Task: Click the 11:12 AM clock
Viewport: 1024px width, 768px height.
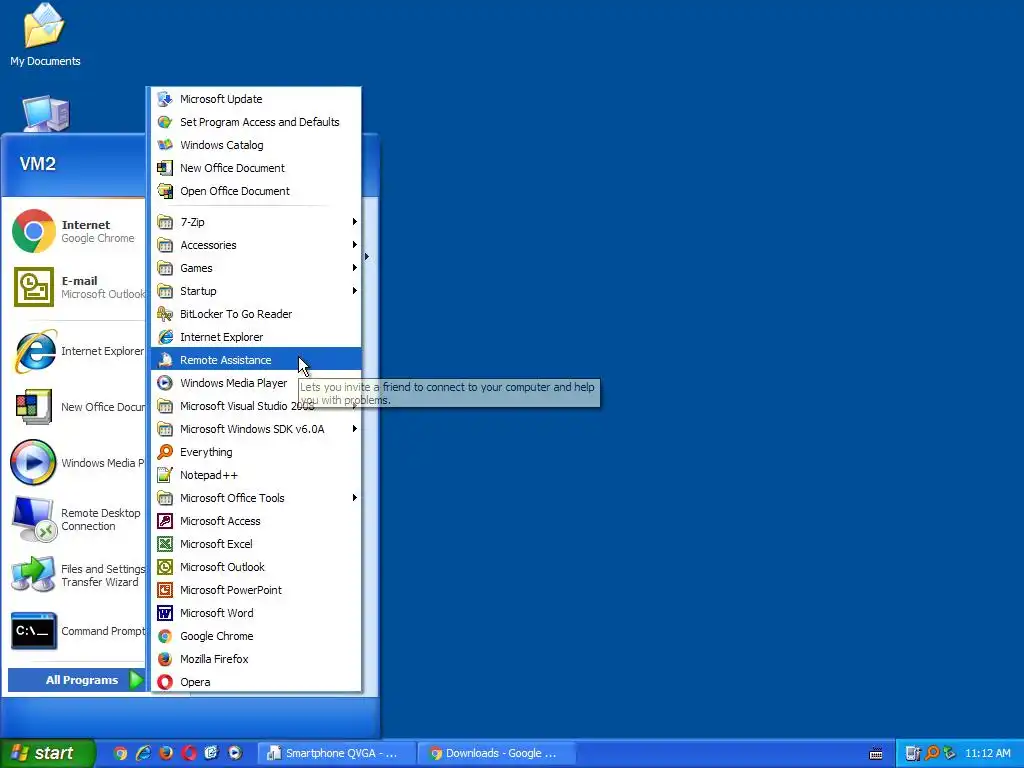Action: 987,753
